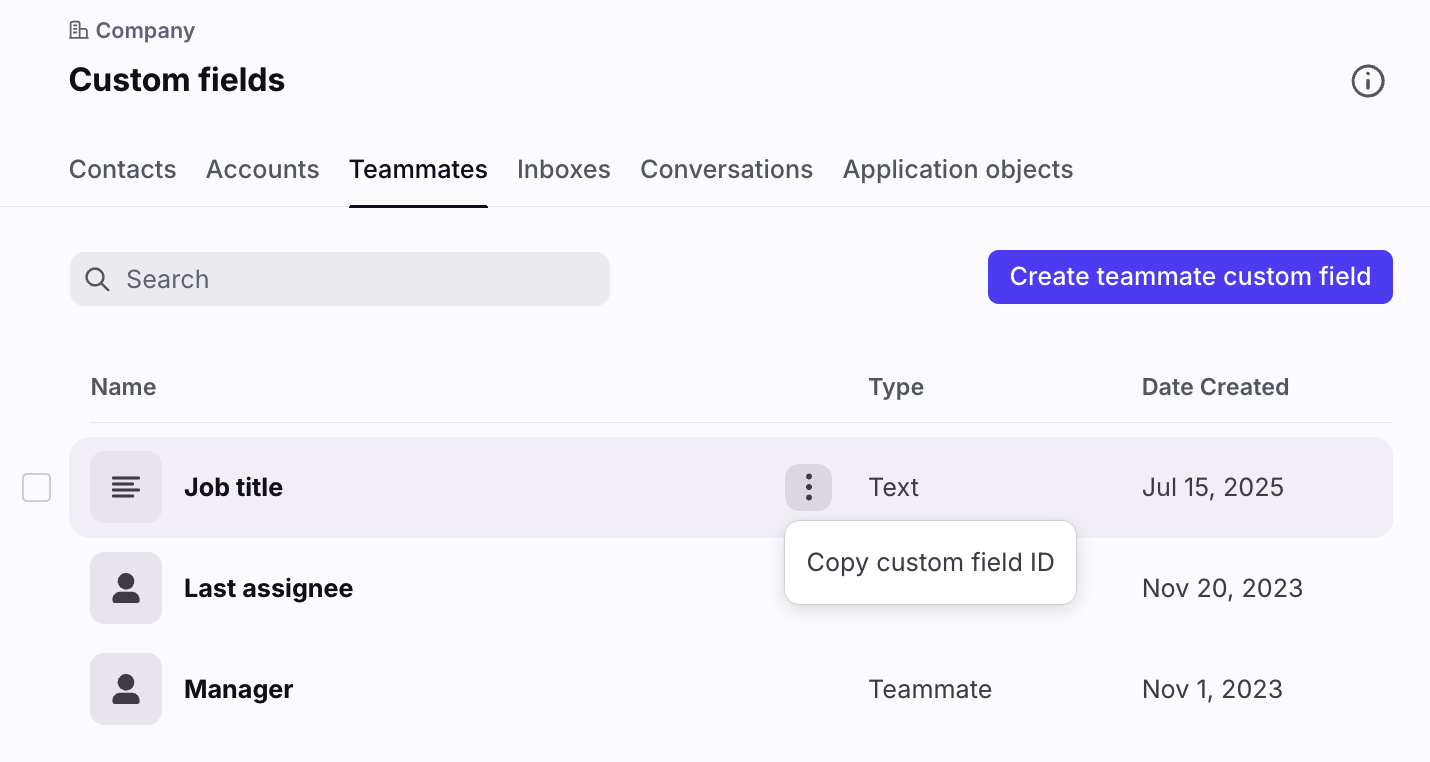Click the info icon beside Custom fields

point(1367,81)
